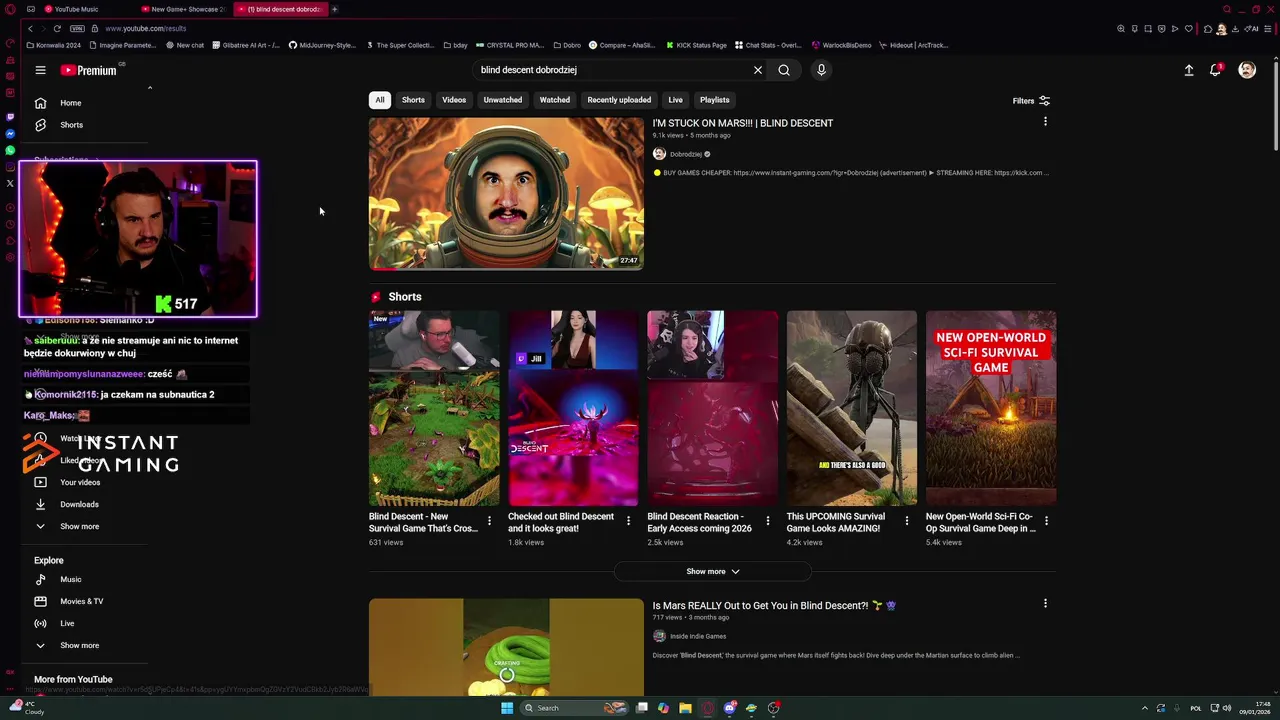Open YouTube notifications bell

pyautogui.click(x=1215, y=70)
